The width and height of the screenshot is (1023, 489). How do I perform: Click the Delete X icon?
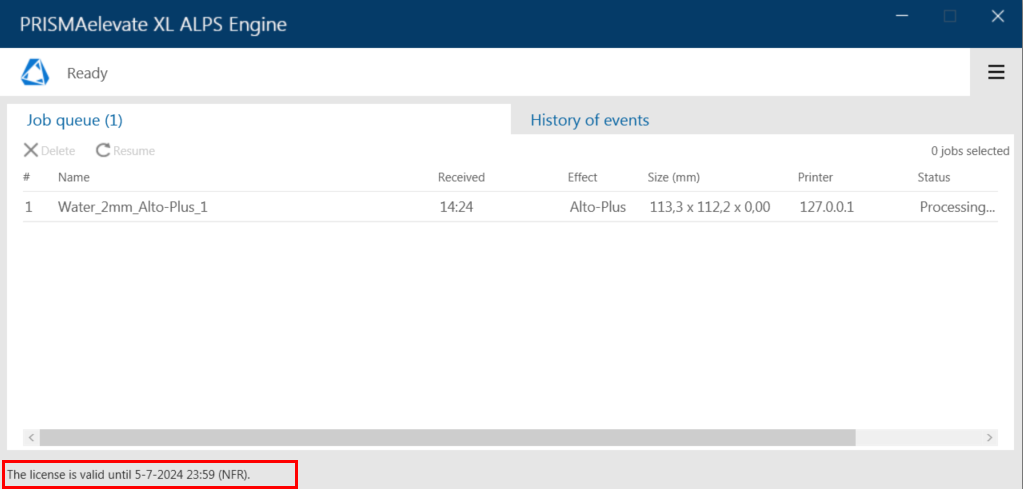coord(31,151)
